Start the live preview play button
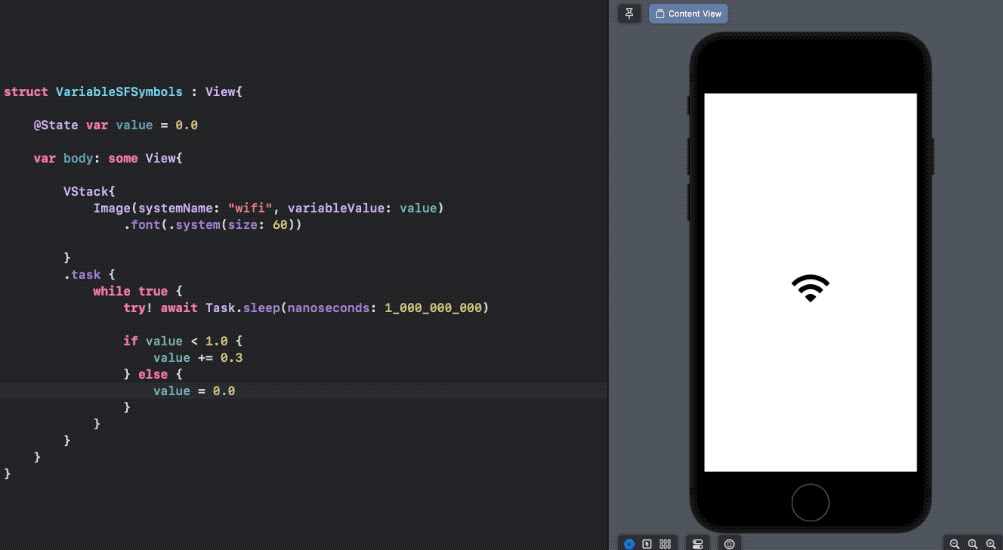This screenshot has width=1003, height=550. coord(629,544)
